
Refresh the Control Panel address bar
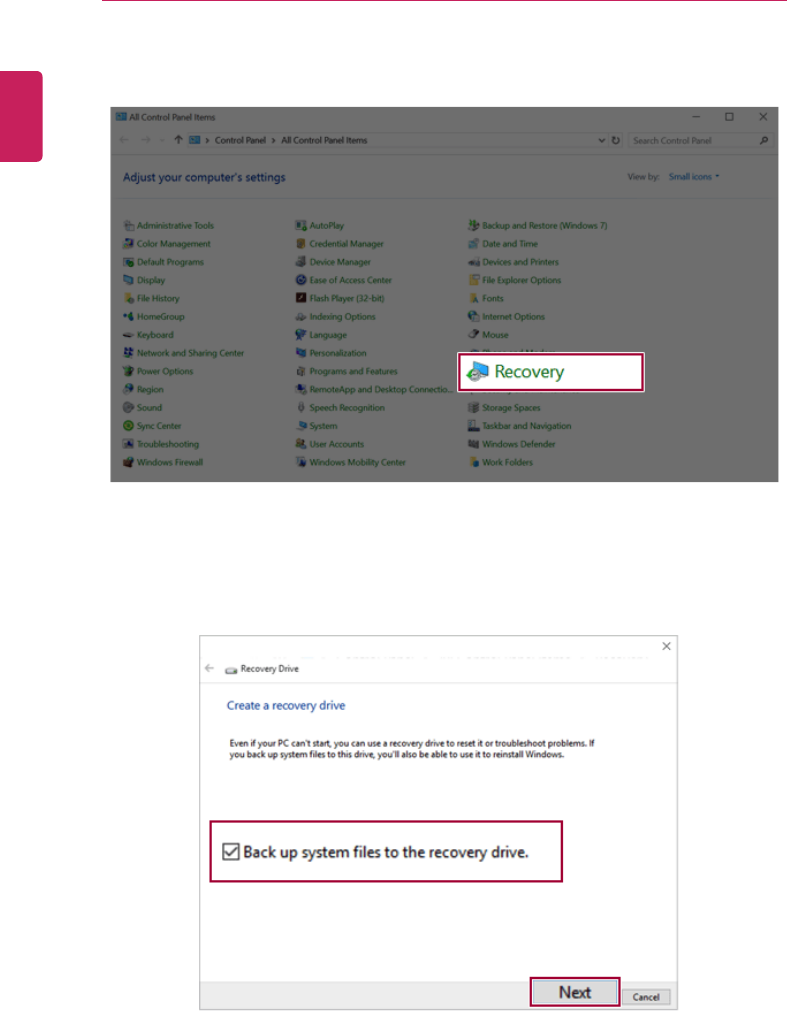tap(616, 140)
